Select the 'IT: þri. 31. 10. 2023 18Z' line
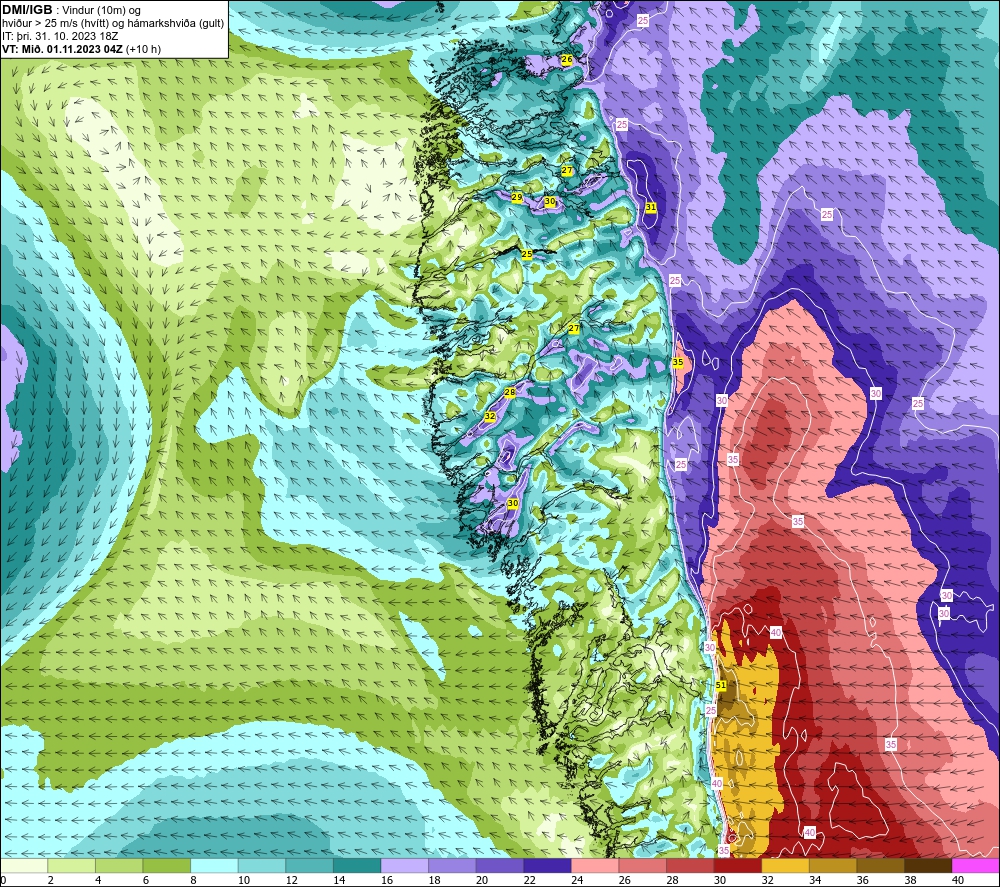The image size is (1000, 887). 60,36
